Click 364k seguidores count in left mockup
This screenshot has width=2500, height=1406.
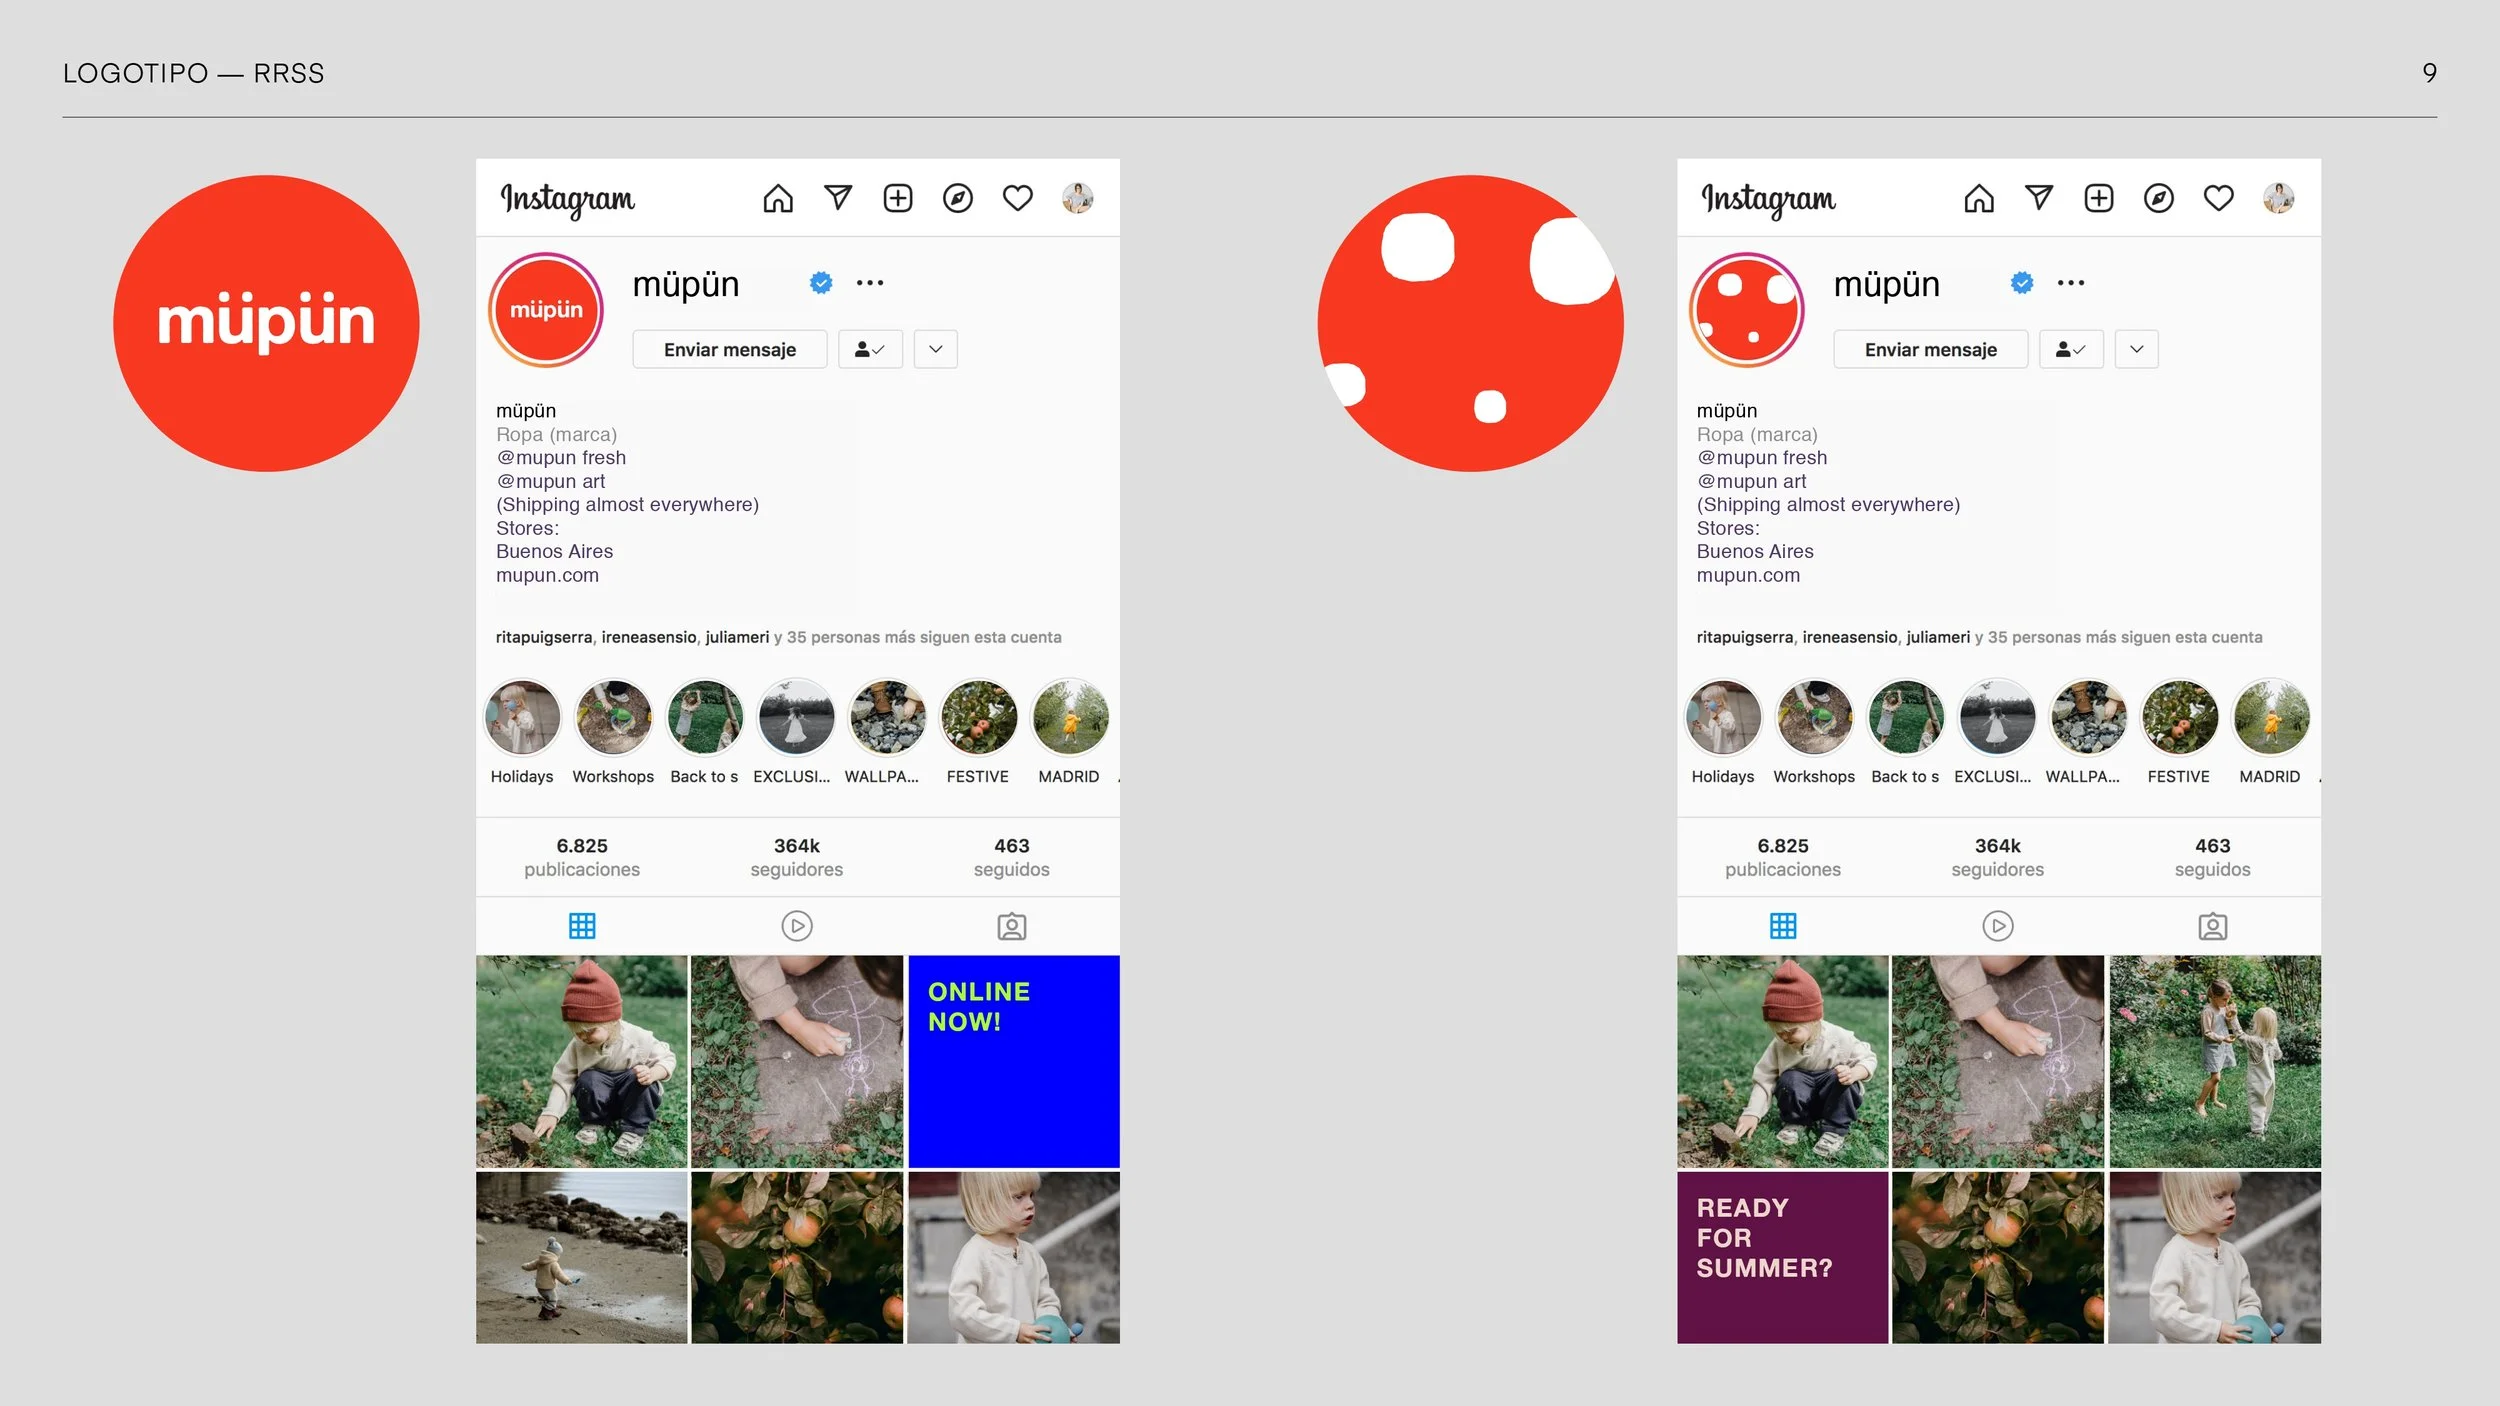pos(797,857)
